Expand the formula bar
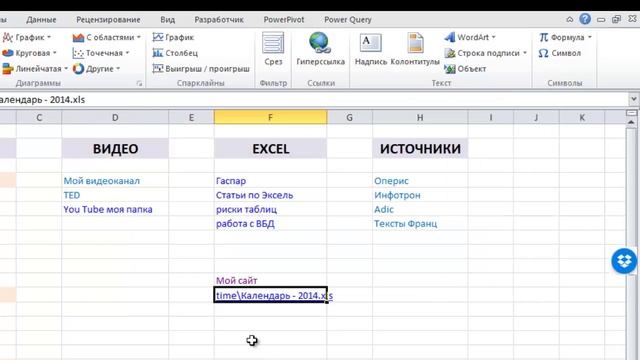The height and width of the screenshot is (360, 640). click(633, 99)
